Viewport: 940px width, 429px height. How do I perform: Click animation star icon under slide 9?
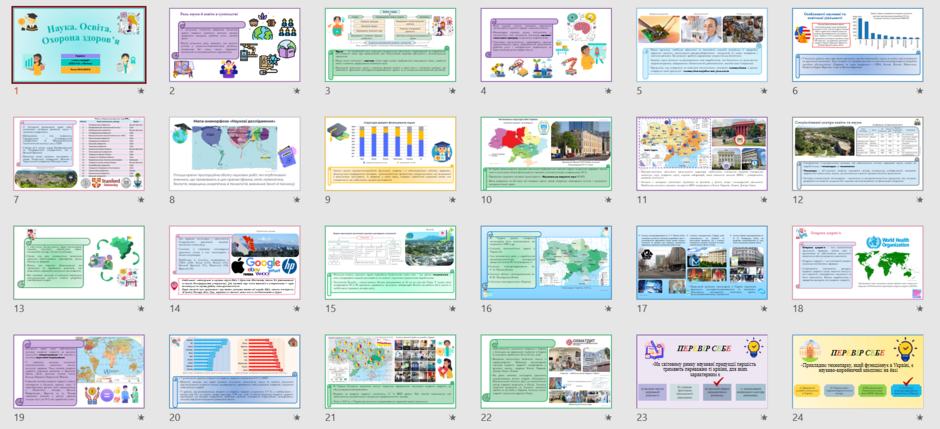453,200
